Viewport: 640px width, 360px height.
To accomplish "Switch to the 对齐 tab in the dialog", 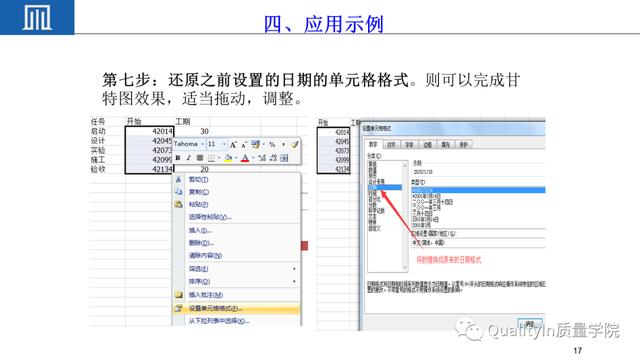I will (391, 144).
